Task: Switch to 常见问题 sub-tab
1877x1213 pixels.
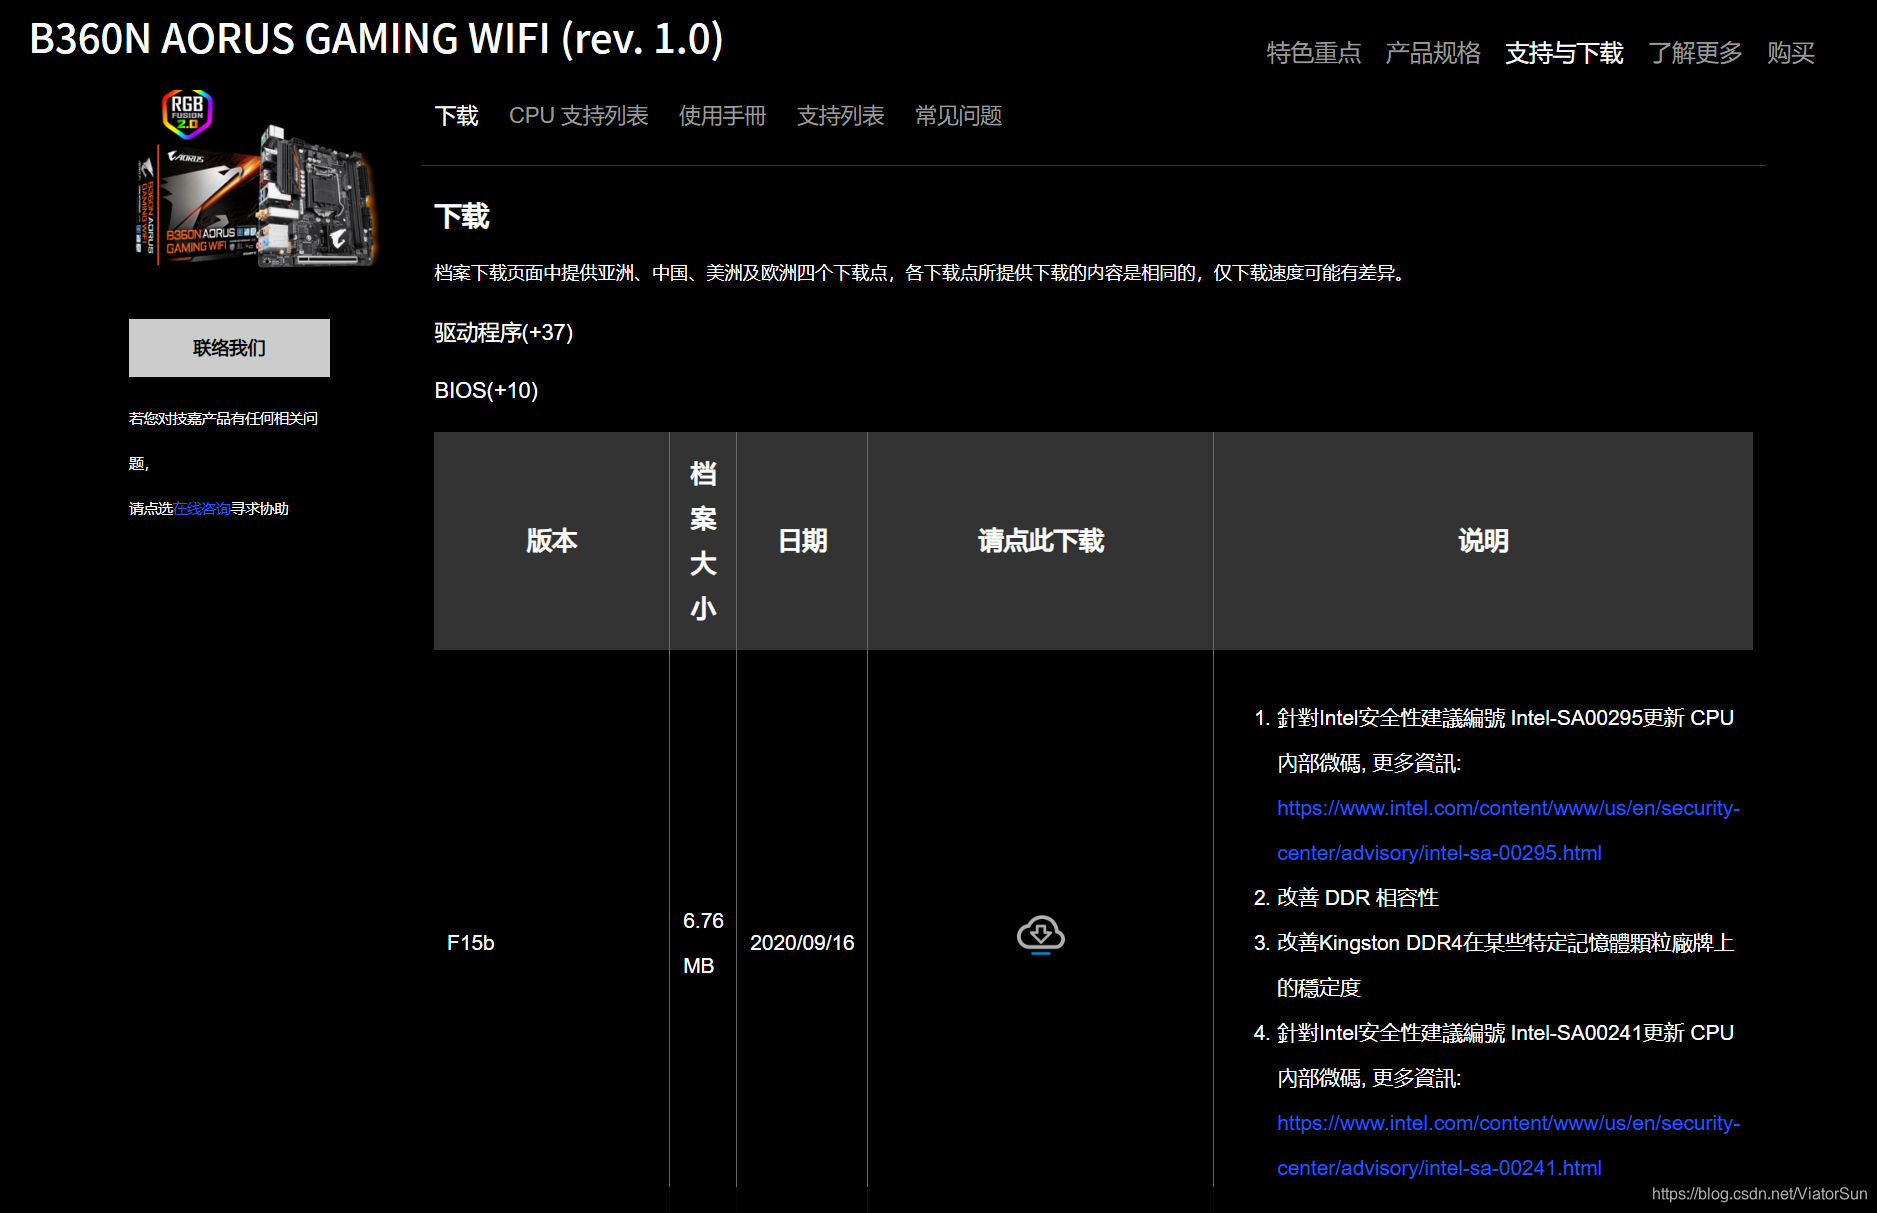Action: coord(958,116)
